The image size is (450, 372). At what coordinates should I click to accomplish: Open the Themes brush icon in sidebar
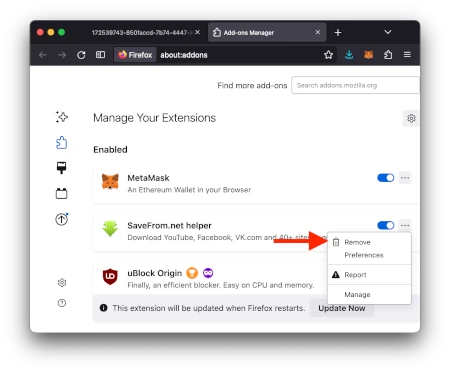(x=61, y=168)
